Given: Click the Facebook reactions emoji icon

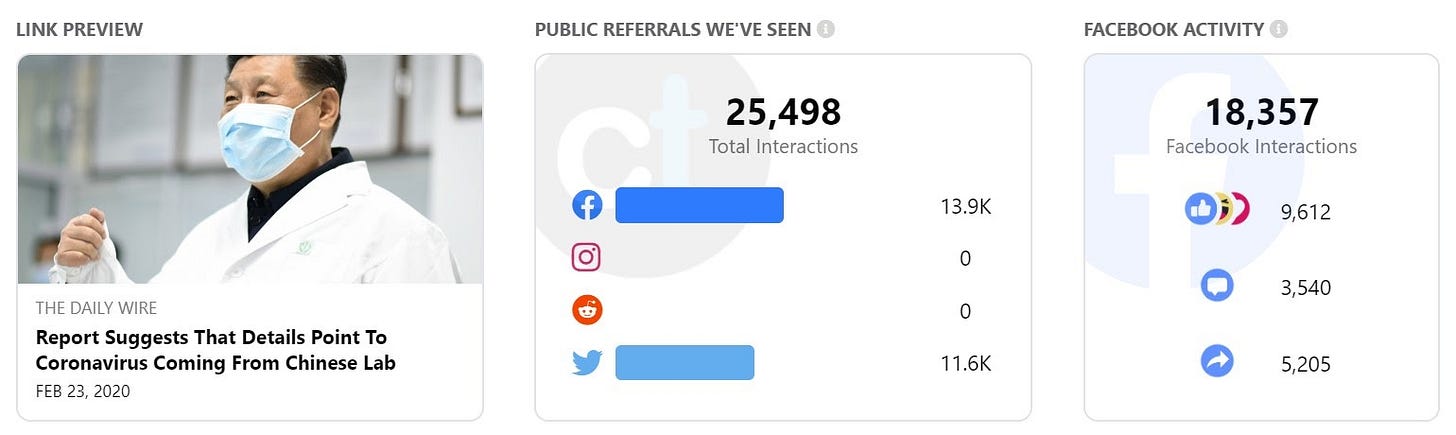Looking at the screenshot, I should [x=1217, y=209].
